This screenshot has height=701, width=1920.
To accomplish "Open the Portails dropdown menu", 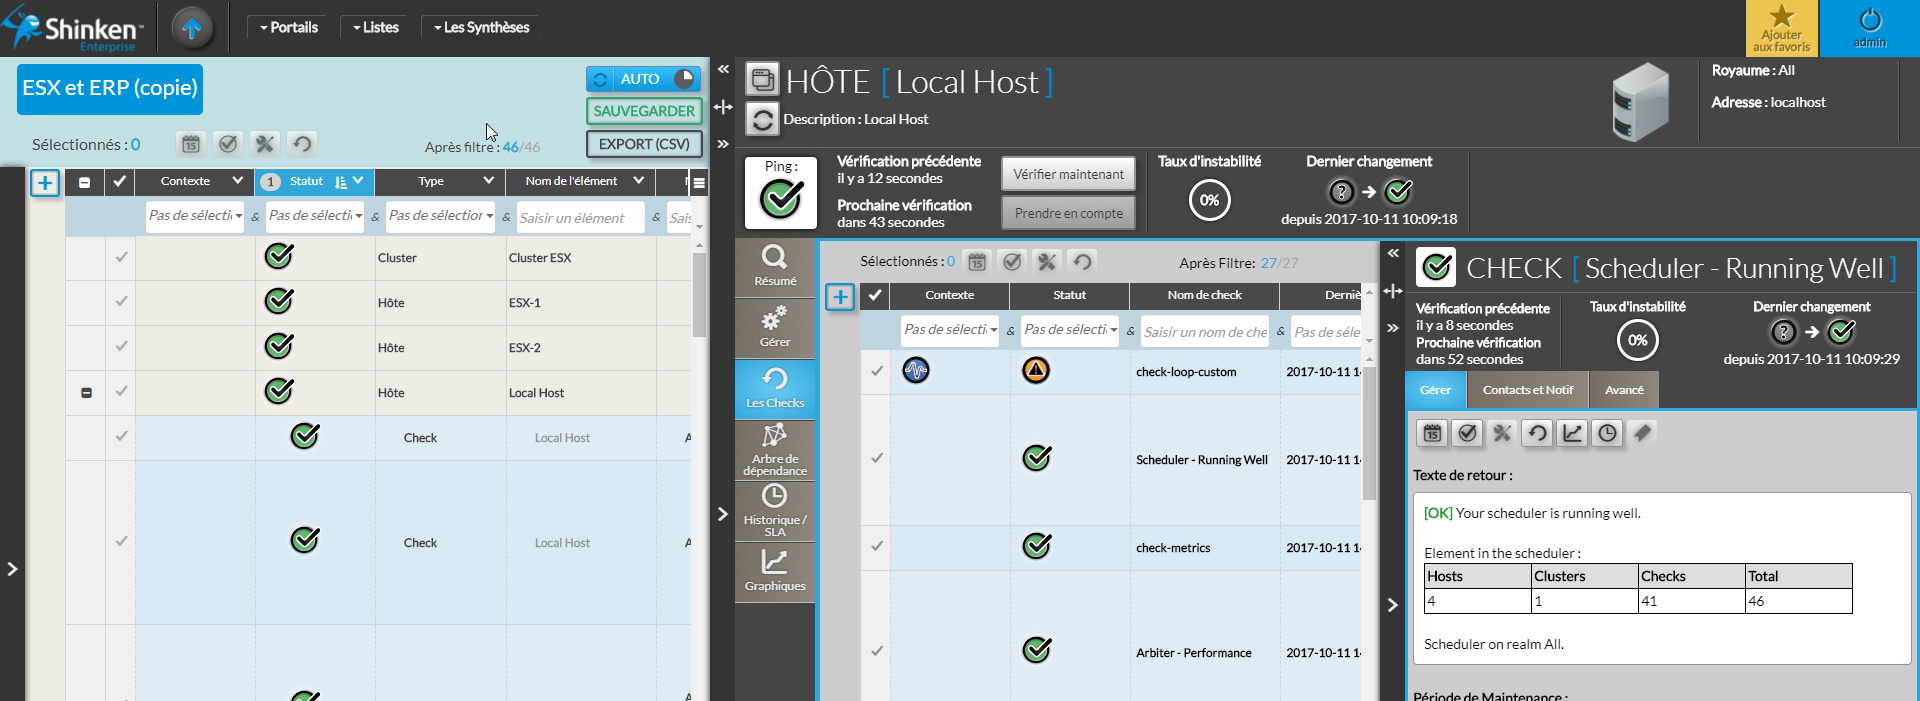I will 289,28.
